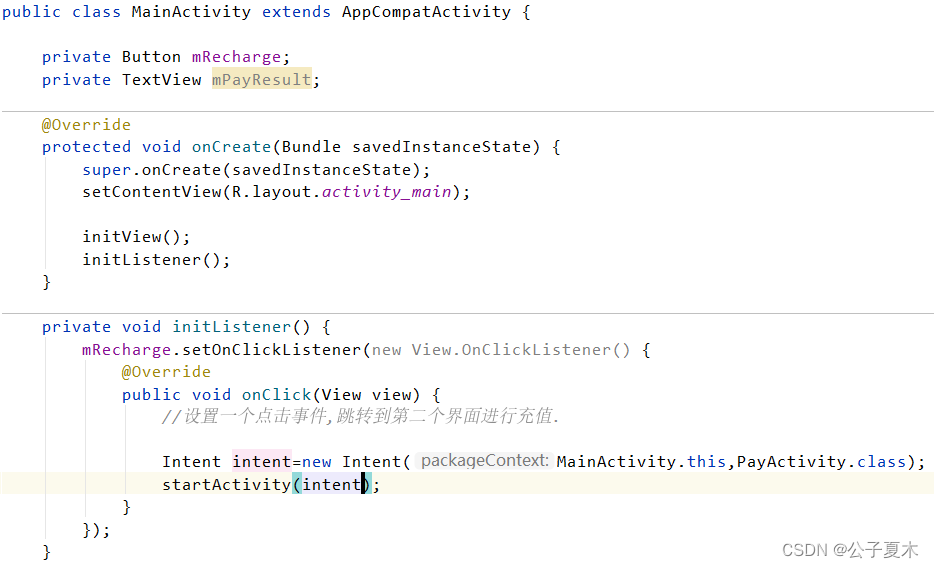Click the onClick method name
Screen dimensions: 934x568
point(276,395)
